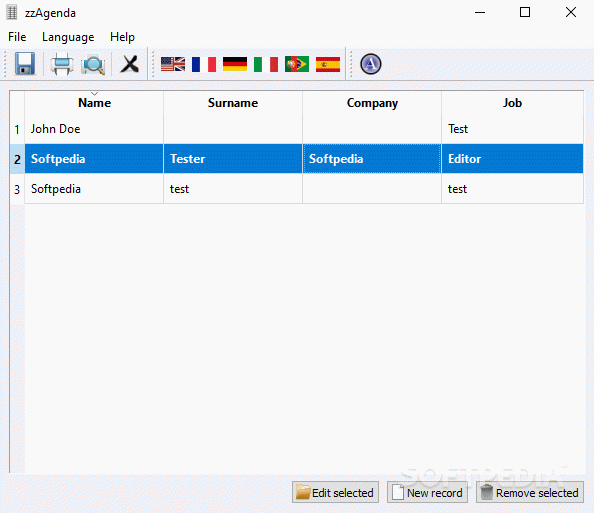Select empty company cell in row 1
This screenshot has height=513, width=594.
(372, 129)
